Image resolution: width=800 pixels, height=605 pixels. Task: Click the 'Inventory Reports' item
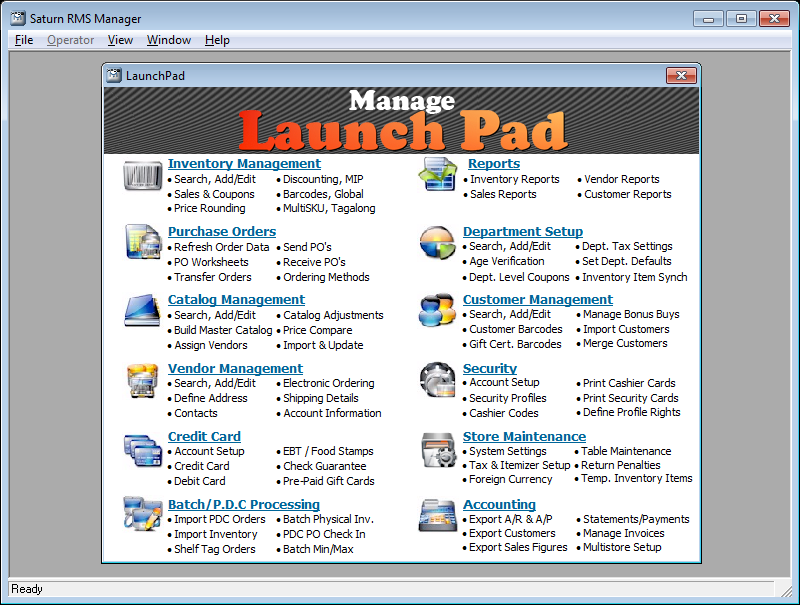coord(515,180)
